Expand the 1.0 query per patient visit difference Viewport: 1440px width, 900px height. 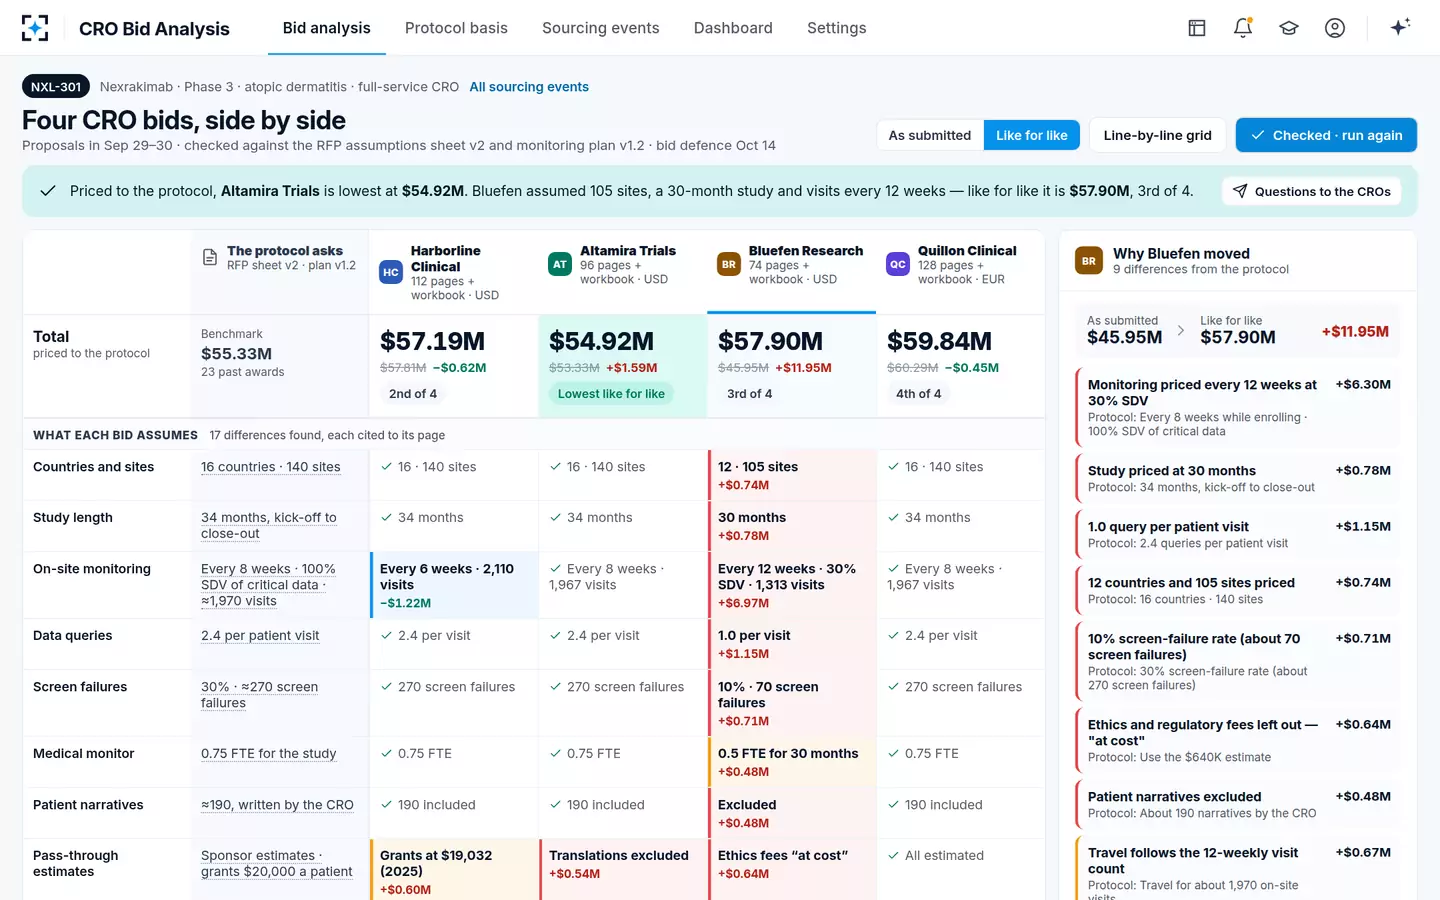click(1237, 534)
